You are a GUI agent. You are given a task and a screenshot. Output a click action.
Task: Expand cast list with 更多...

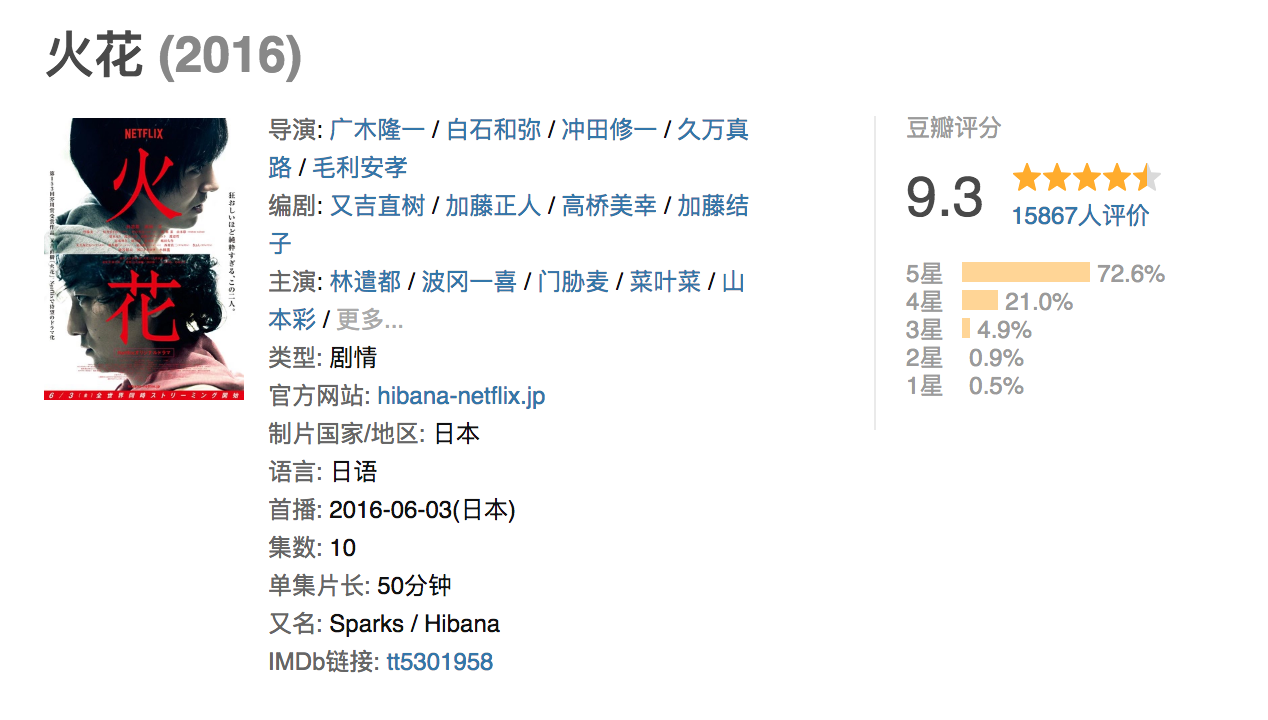click(370, 320)
